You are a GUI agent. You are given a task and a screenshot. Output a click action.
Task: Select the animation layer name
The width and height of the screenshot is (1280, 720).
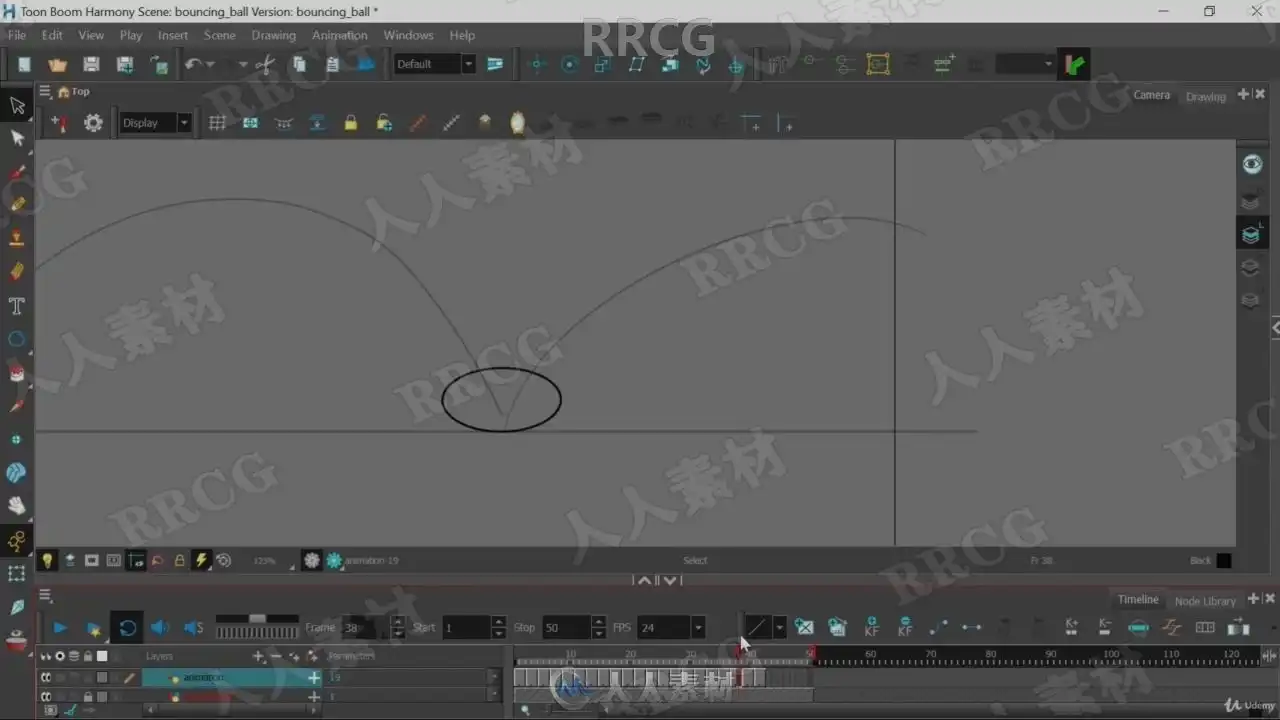[203, 678]
